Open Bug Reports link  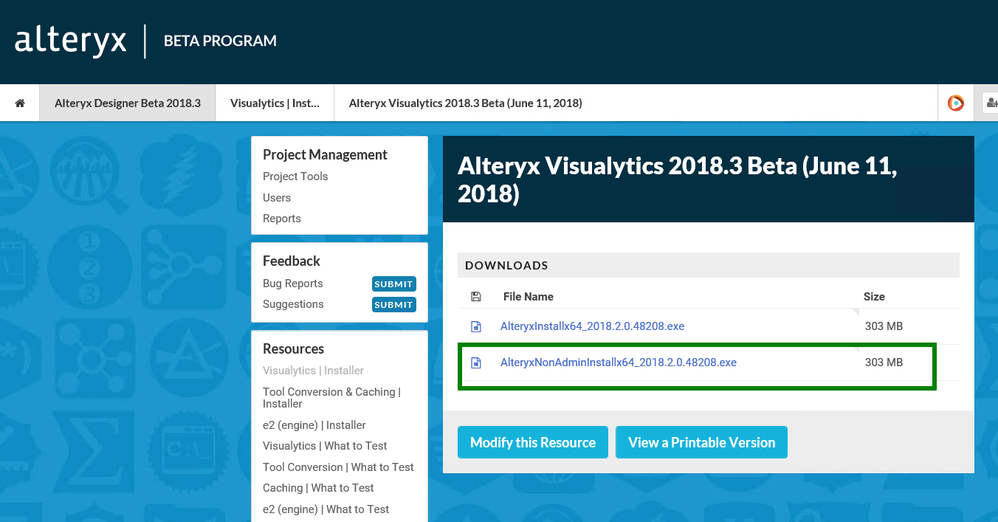tap(293, 283)
